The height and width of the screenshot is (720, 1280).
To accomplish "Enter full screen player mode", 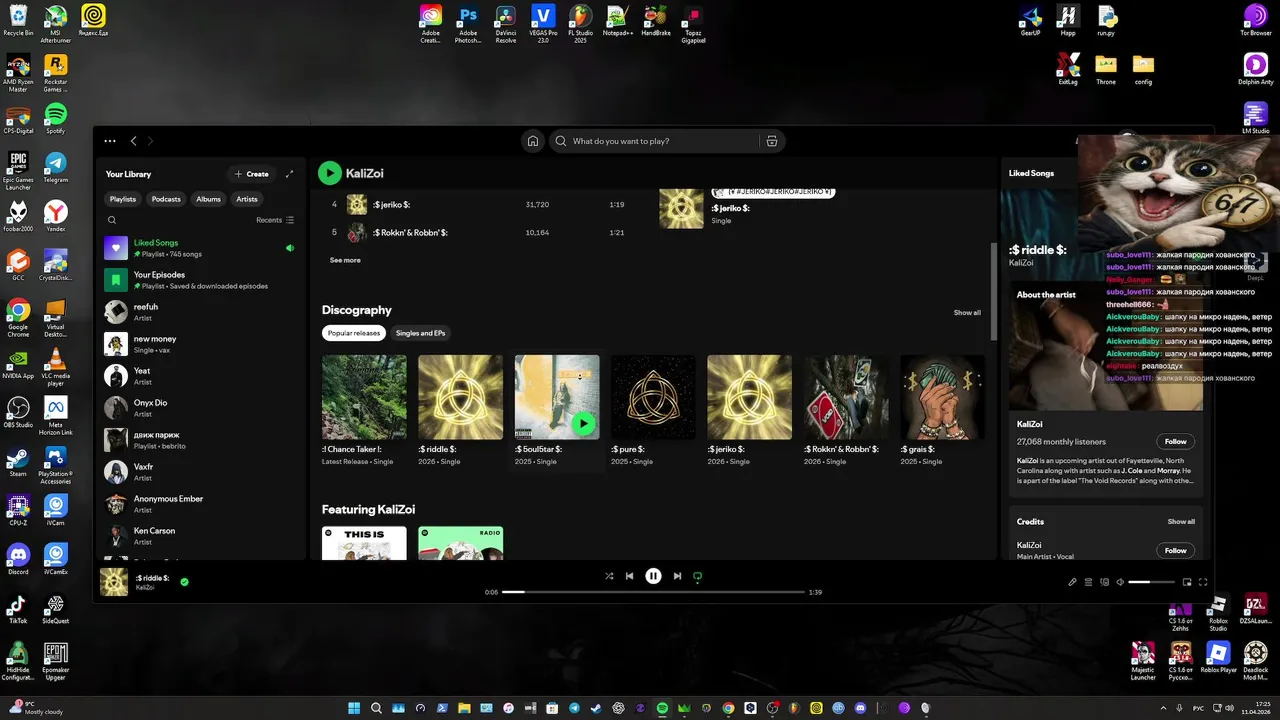I will tap(1203, 582).
